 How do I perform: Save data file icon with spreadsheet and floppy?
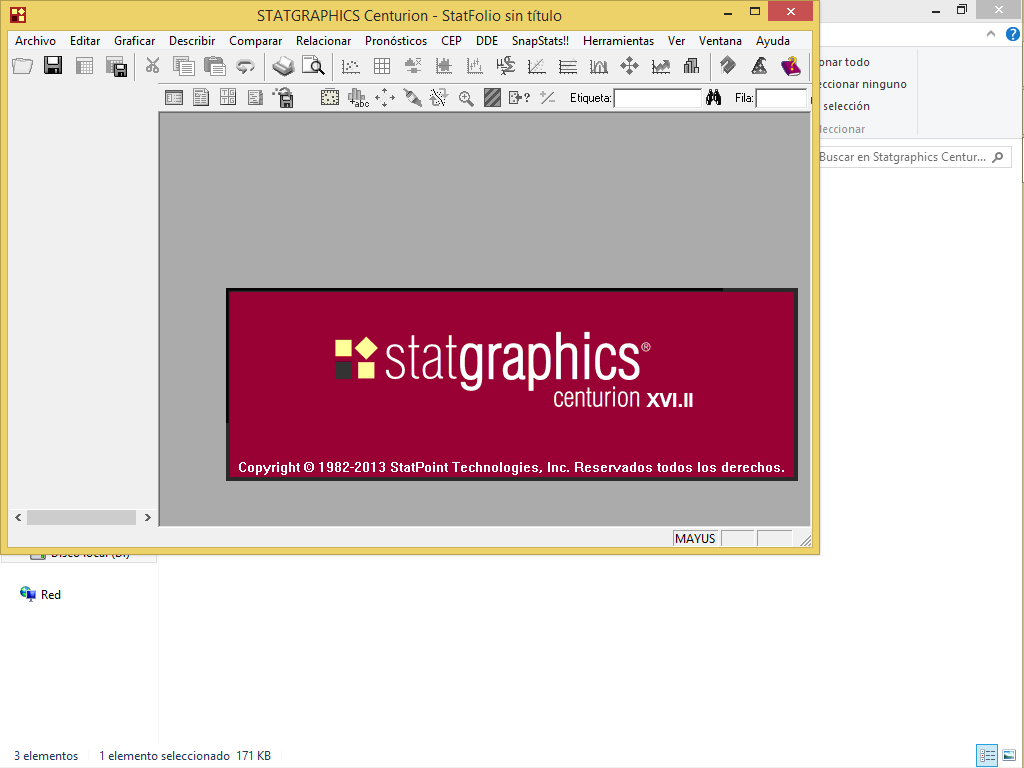coord(116,67)
